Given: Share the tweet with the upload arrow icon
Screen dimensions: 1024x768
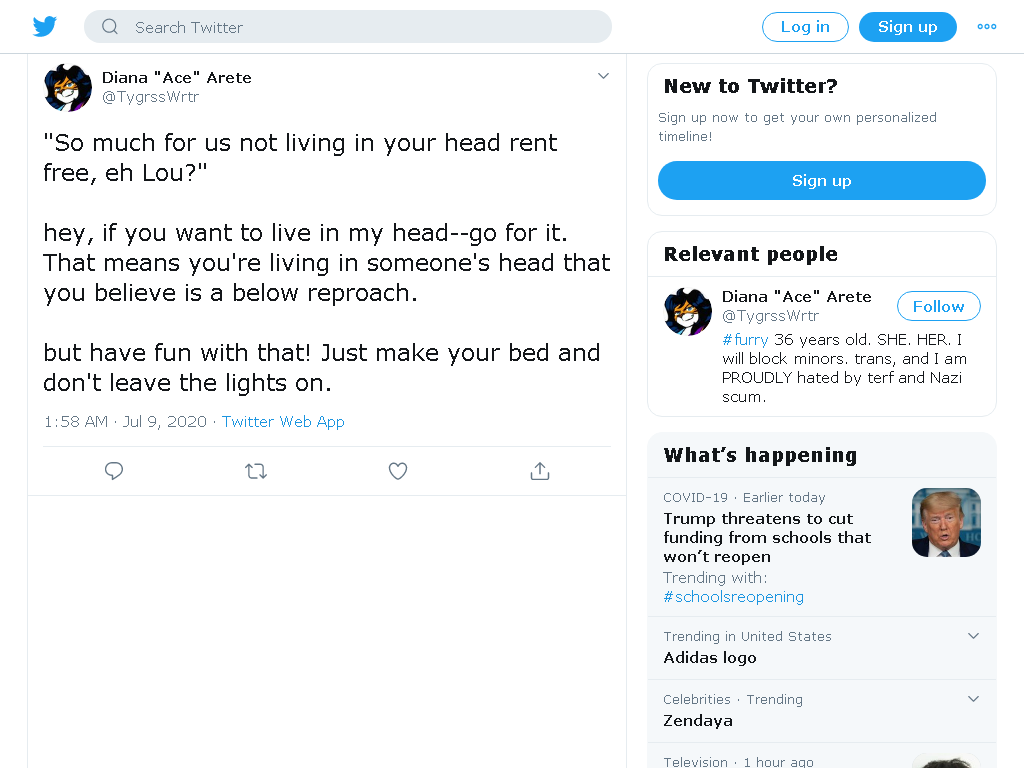Looking at the screenshot, I should (539, 471).
